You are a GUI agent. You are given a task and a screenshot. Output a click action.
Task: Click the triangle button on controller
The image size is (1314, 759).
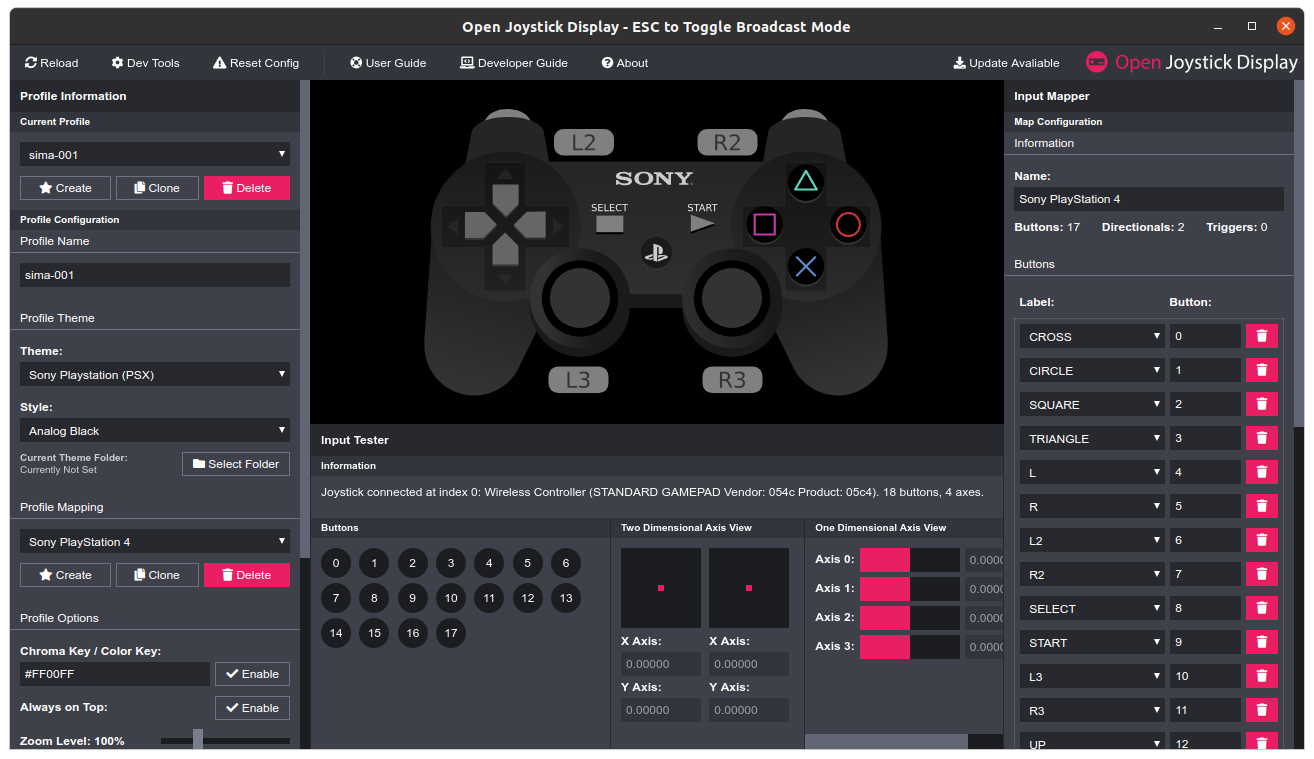(x=804, y=181)
